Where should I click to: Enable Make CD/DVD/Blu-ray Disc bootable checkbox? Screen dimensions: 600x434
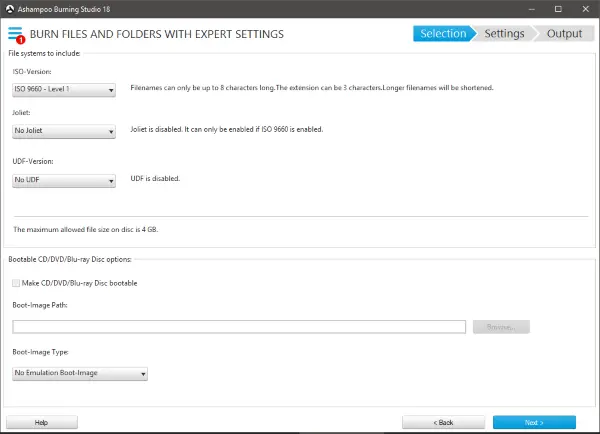pos(16,283)
